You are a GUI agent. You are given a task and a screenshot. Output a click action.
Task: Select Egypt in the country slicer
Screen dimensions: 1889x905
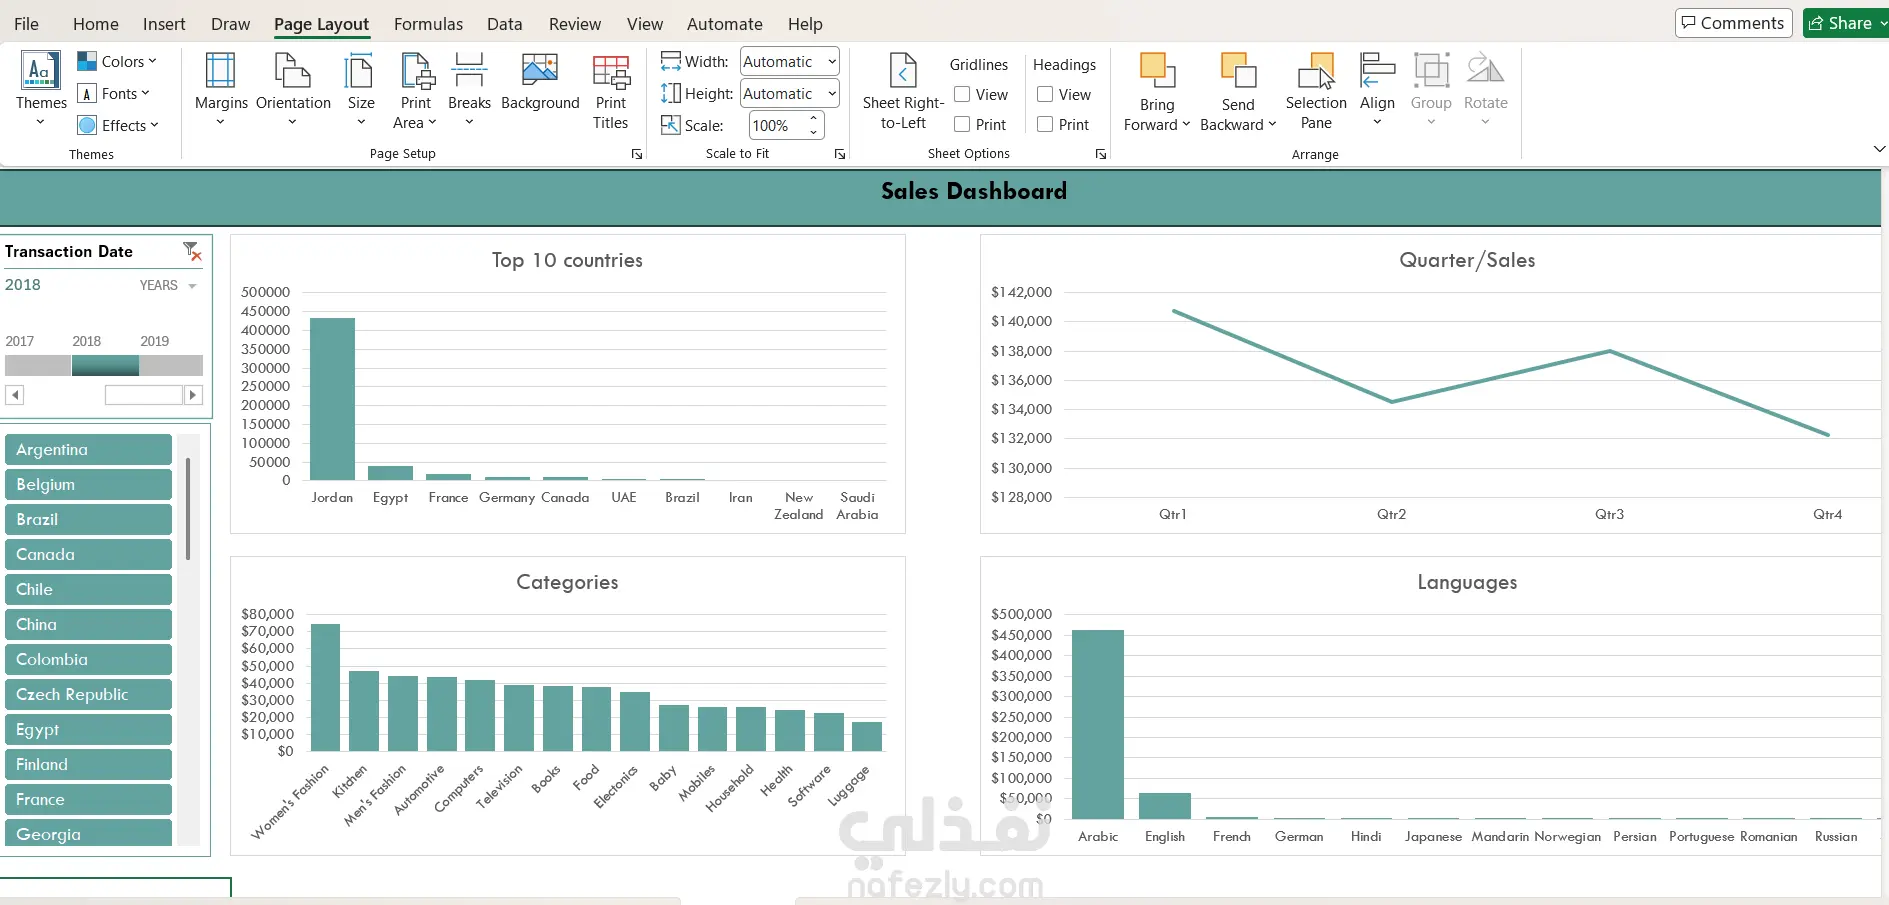[x=88, y=730]
